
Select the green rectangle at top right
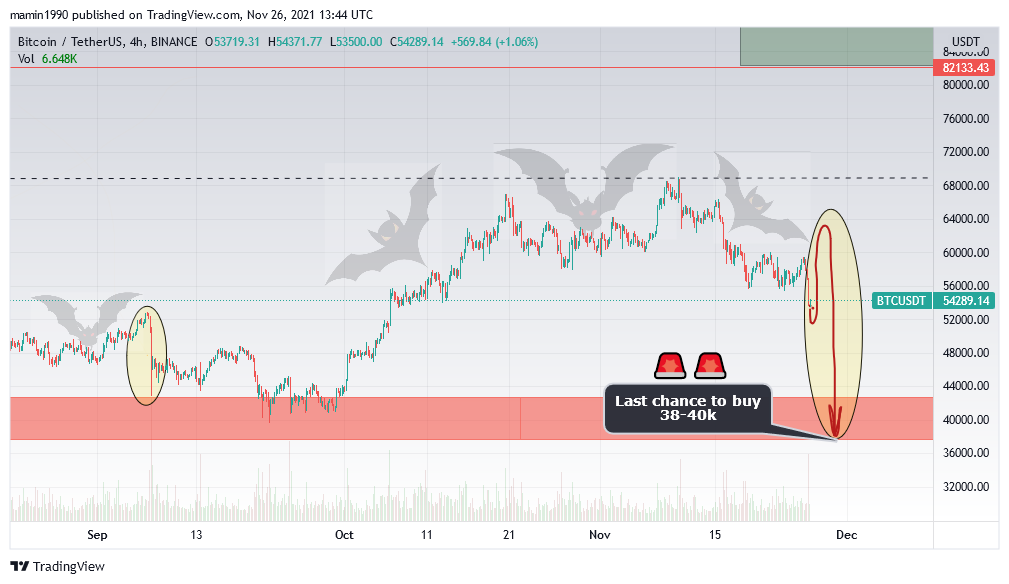pos(837,46)
